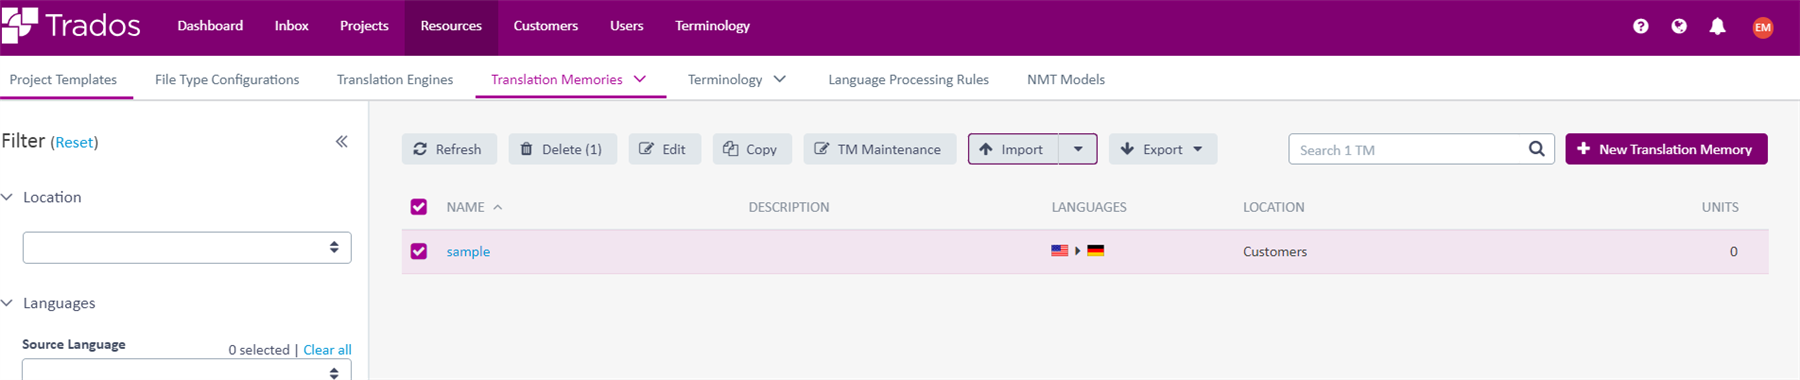This screenshot has height=380, width=1800.
Task: Switch to the Projects menu
Action: click(x=364, y=26)
